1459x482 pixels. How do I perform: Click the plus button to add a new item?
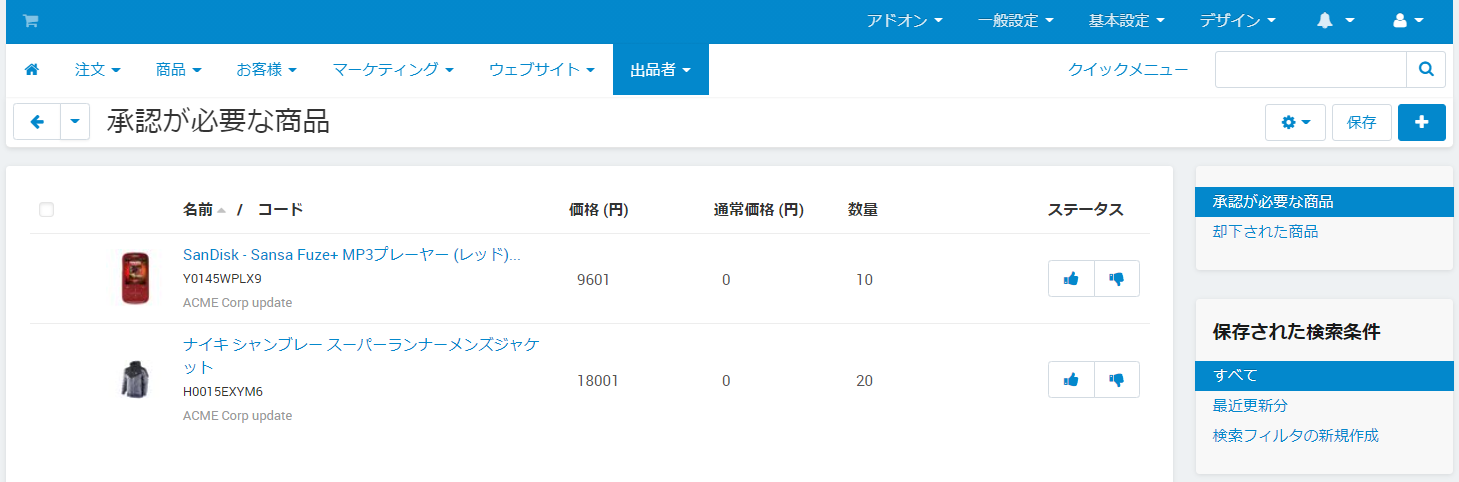click(1421, 122)
